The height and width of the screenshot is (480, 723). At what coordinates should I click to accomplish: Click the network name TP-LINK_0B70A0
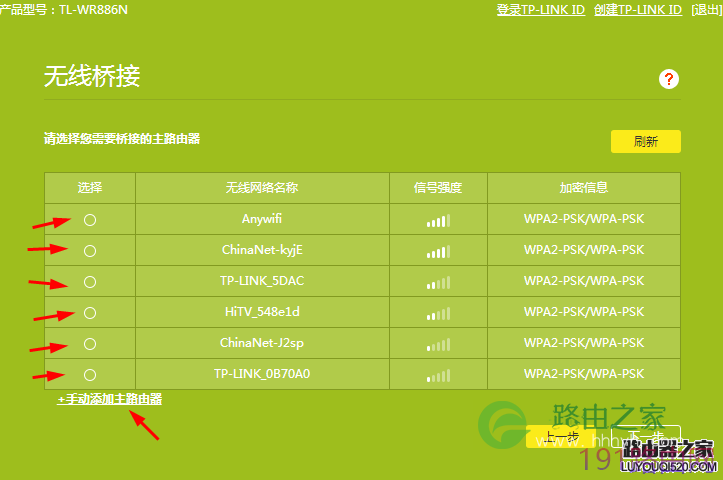click(x=262, y=373)
